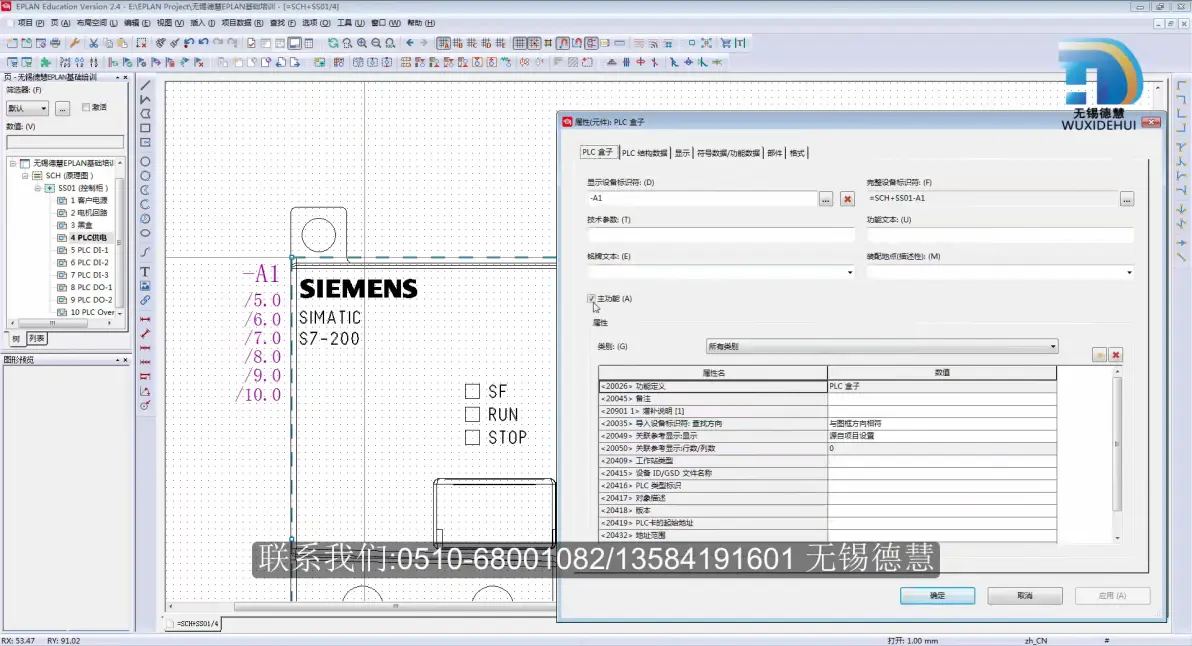Open the 默认 filter dropdown
This screenshot has width=1192, height=646.
pos(27,108)
